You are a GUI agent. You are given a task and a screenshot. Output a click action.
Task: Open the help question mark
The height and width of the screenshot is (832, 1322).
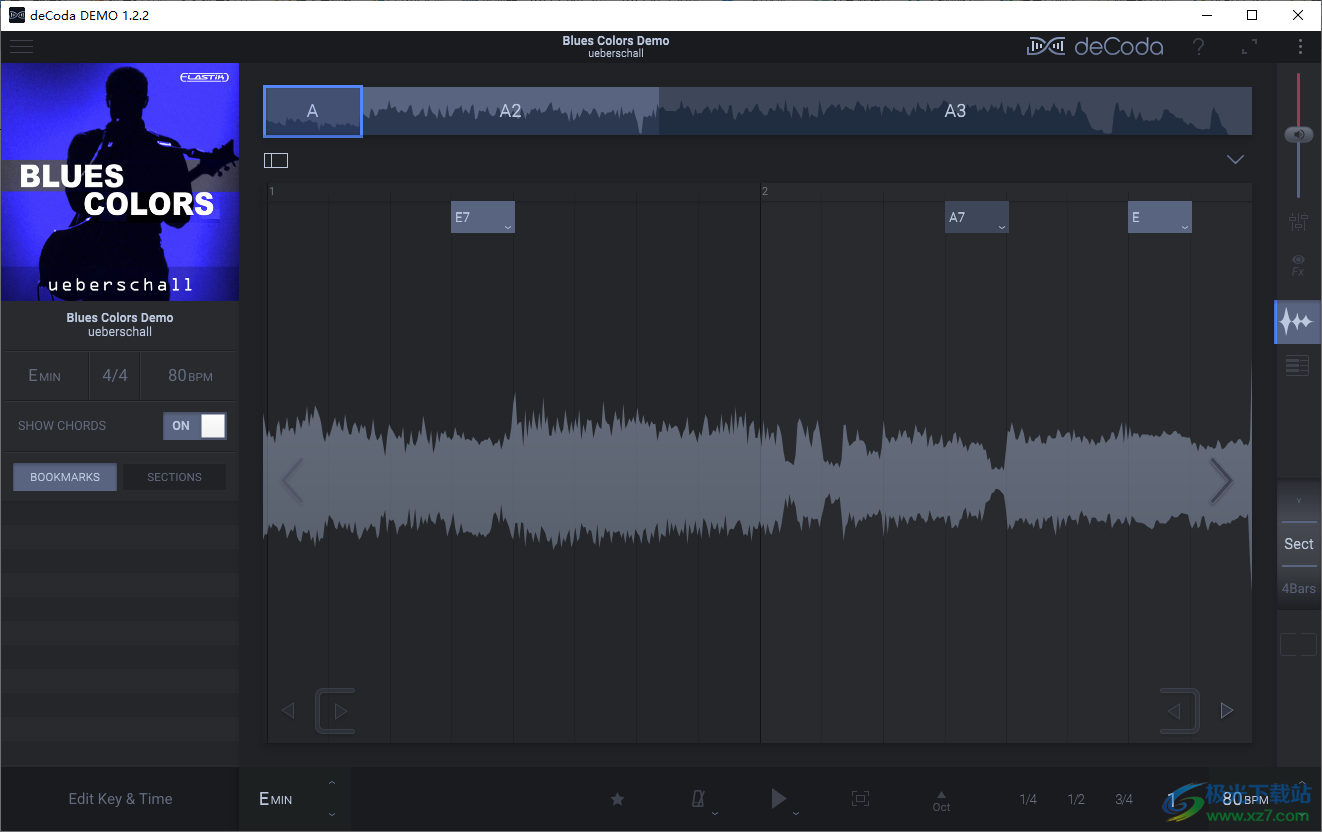coord(1199,46)
